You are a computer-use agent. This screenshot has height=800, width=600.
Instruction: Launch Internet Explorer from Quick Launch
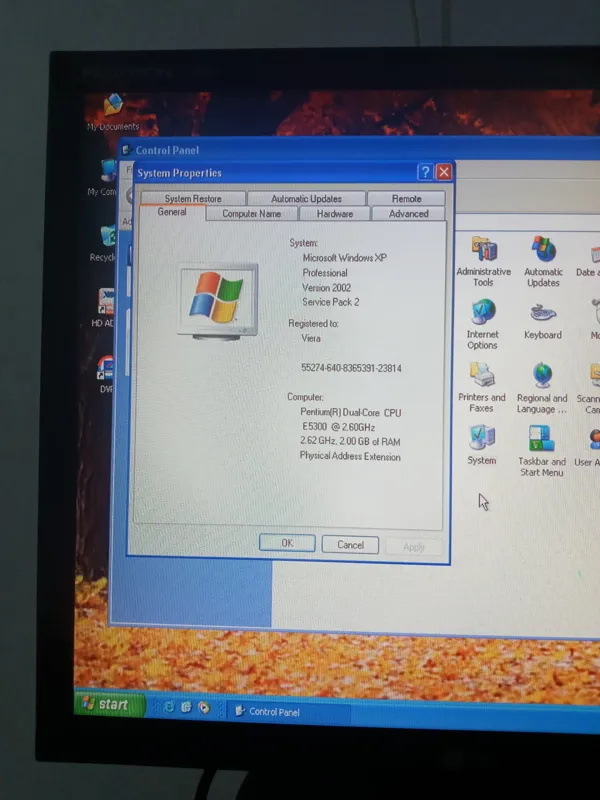pos(168,706)
